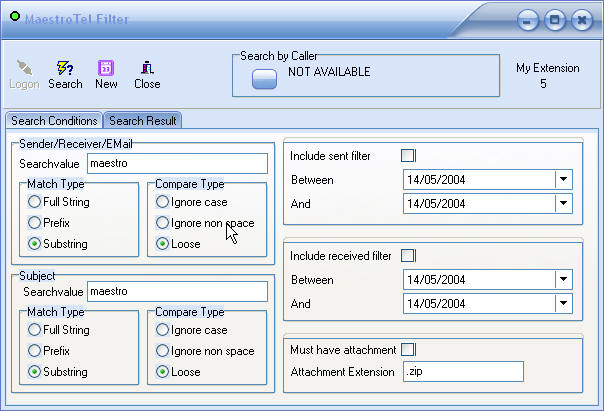Viewport: 604px width, 411px height.
Task: Click the green status dot in title bar
Action: point(15,17)
